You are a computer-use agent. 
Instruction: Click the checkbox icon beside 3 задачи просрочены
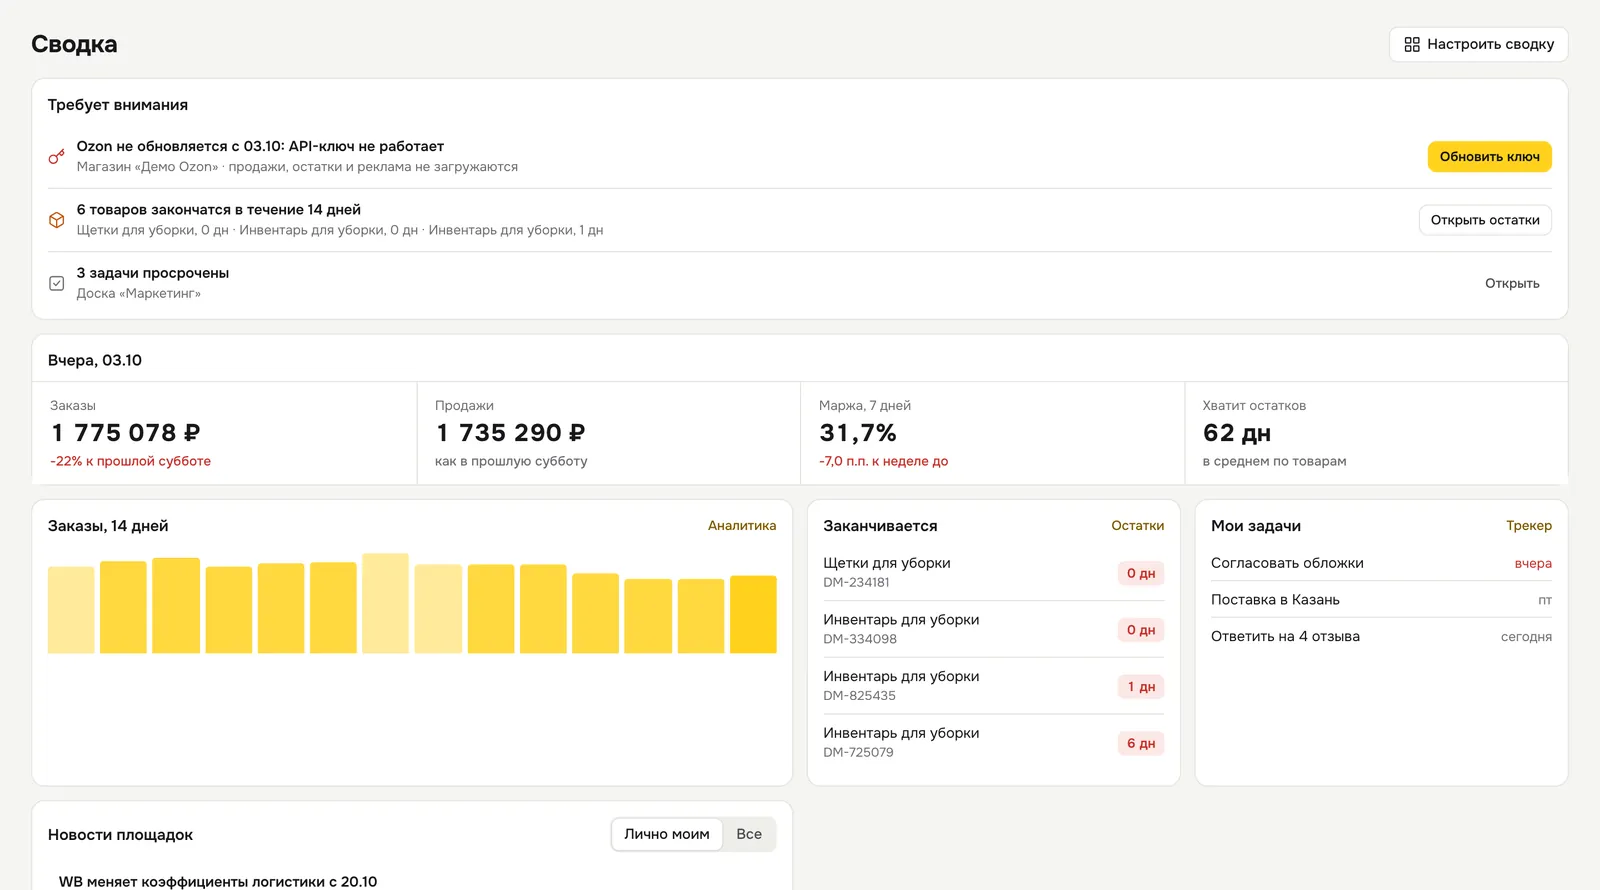click(x=57, y=283)
